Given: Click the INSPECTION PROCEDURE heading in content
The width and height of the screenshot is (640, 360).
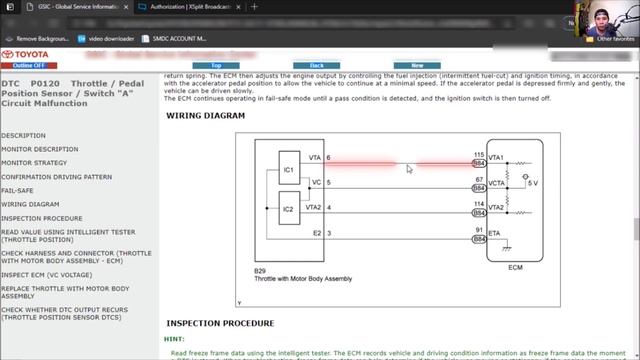Looking at the screenshot, I should tap(220, 323).
